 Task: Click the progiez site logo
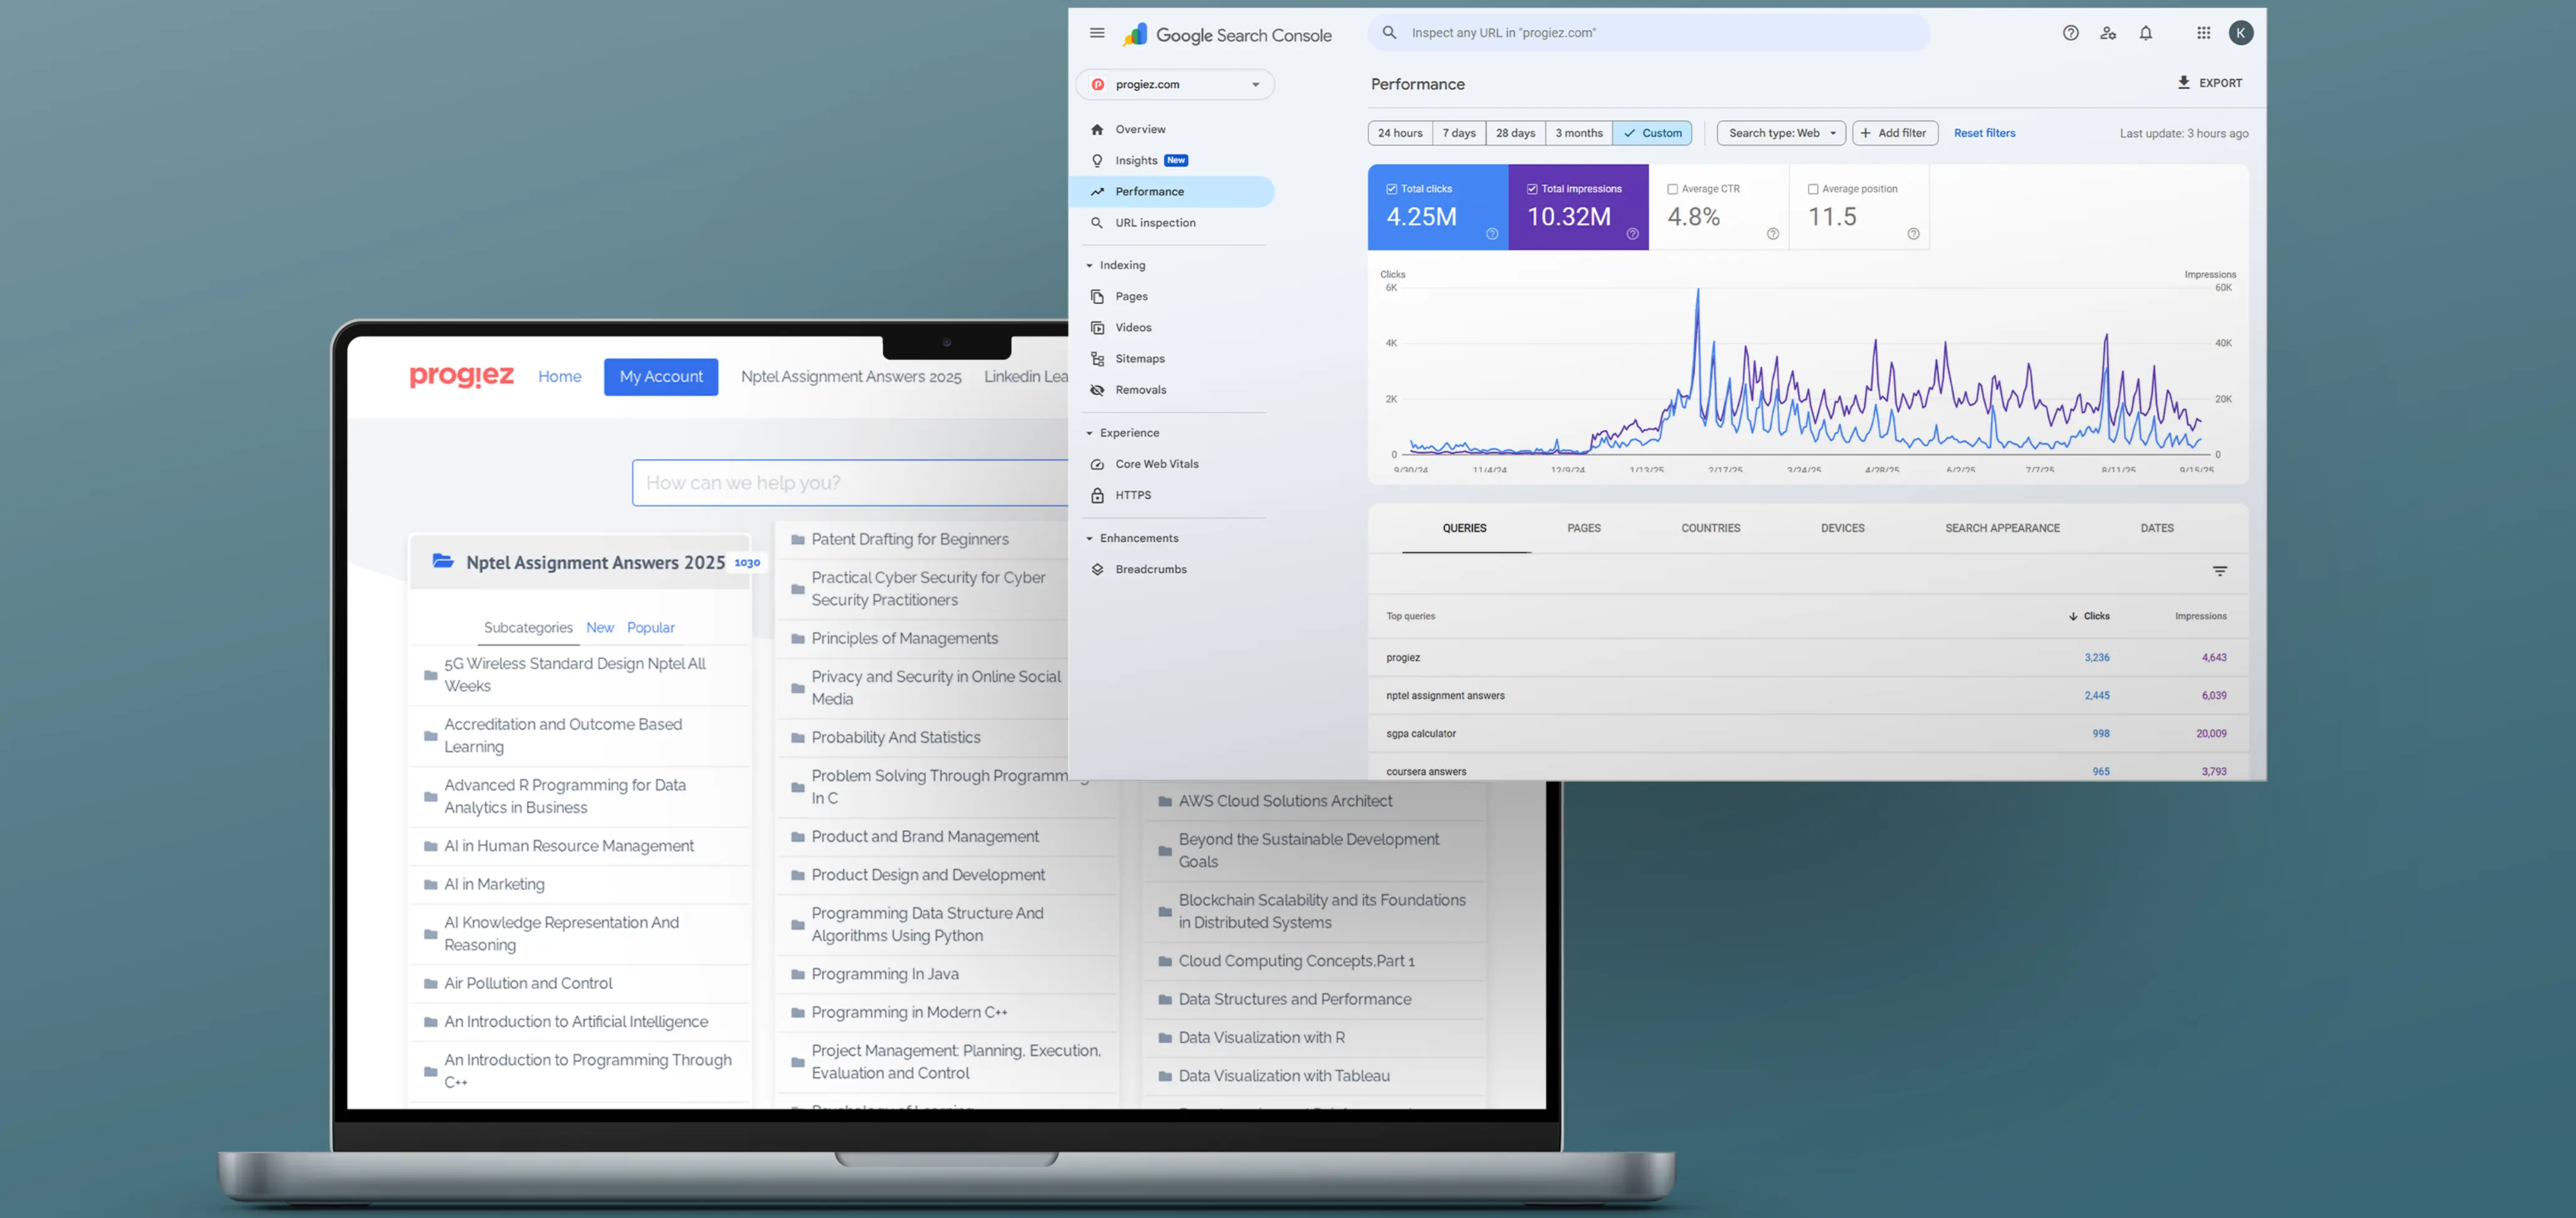click(x=462, y=377)
